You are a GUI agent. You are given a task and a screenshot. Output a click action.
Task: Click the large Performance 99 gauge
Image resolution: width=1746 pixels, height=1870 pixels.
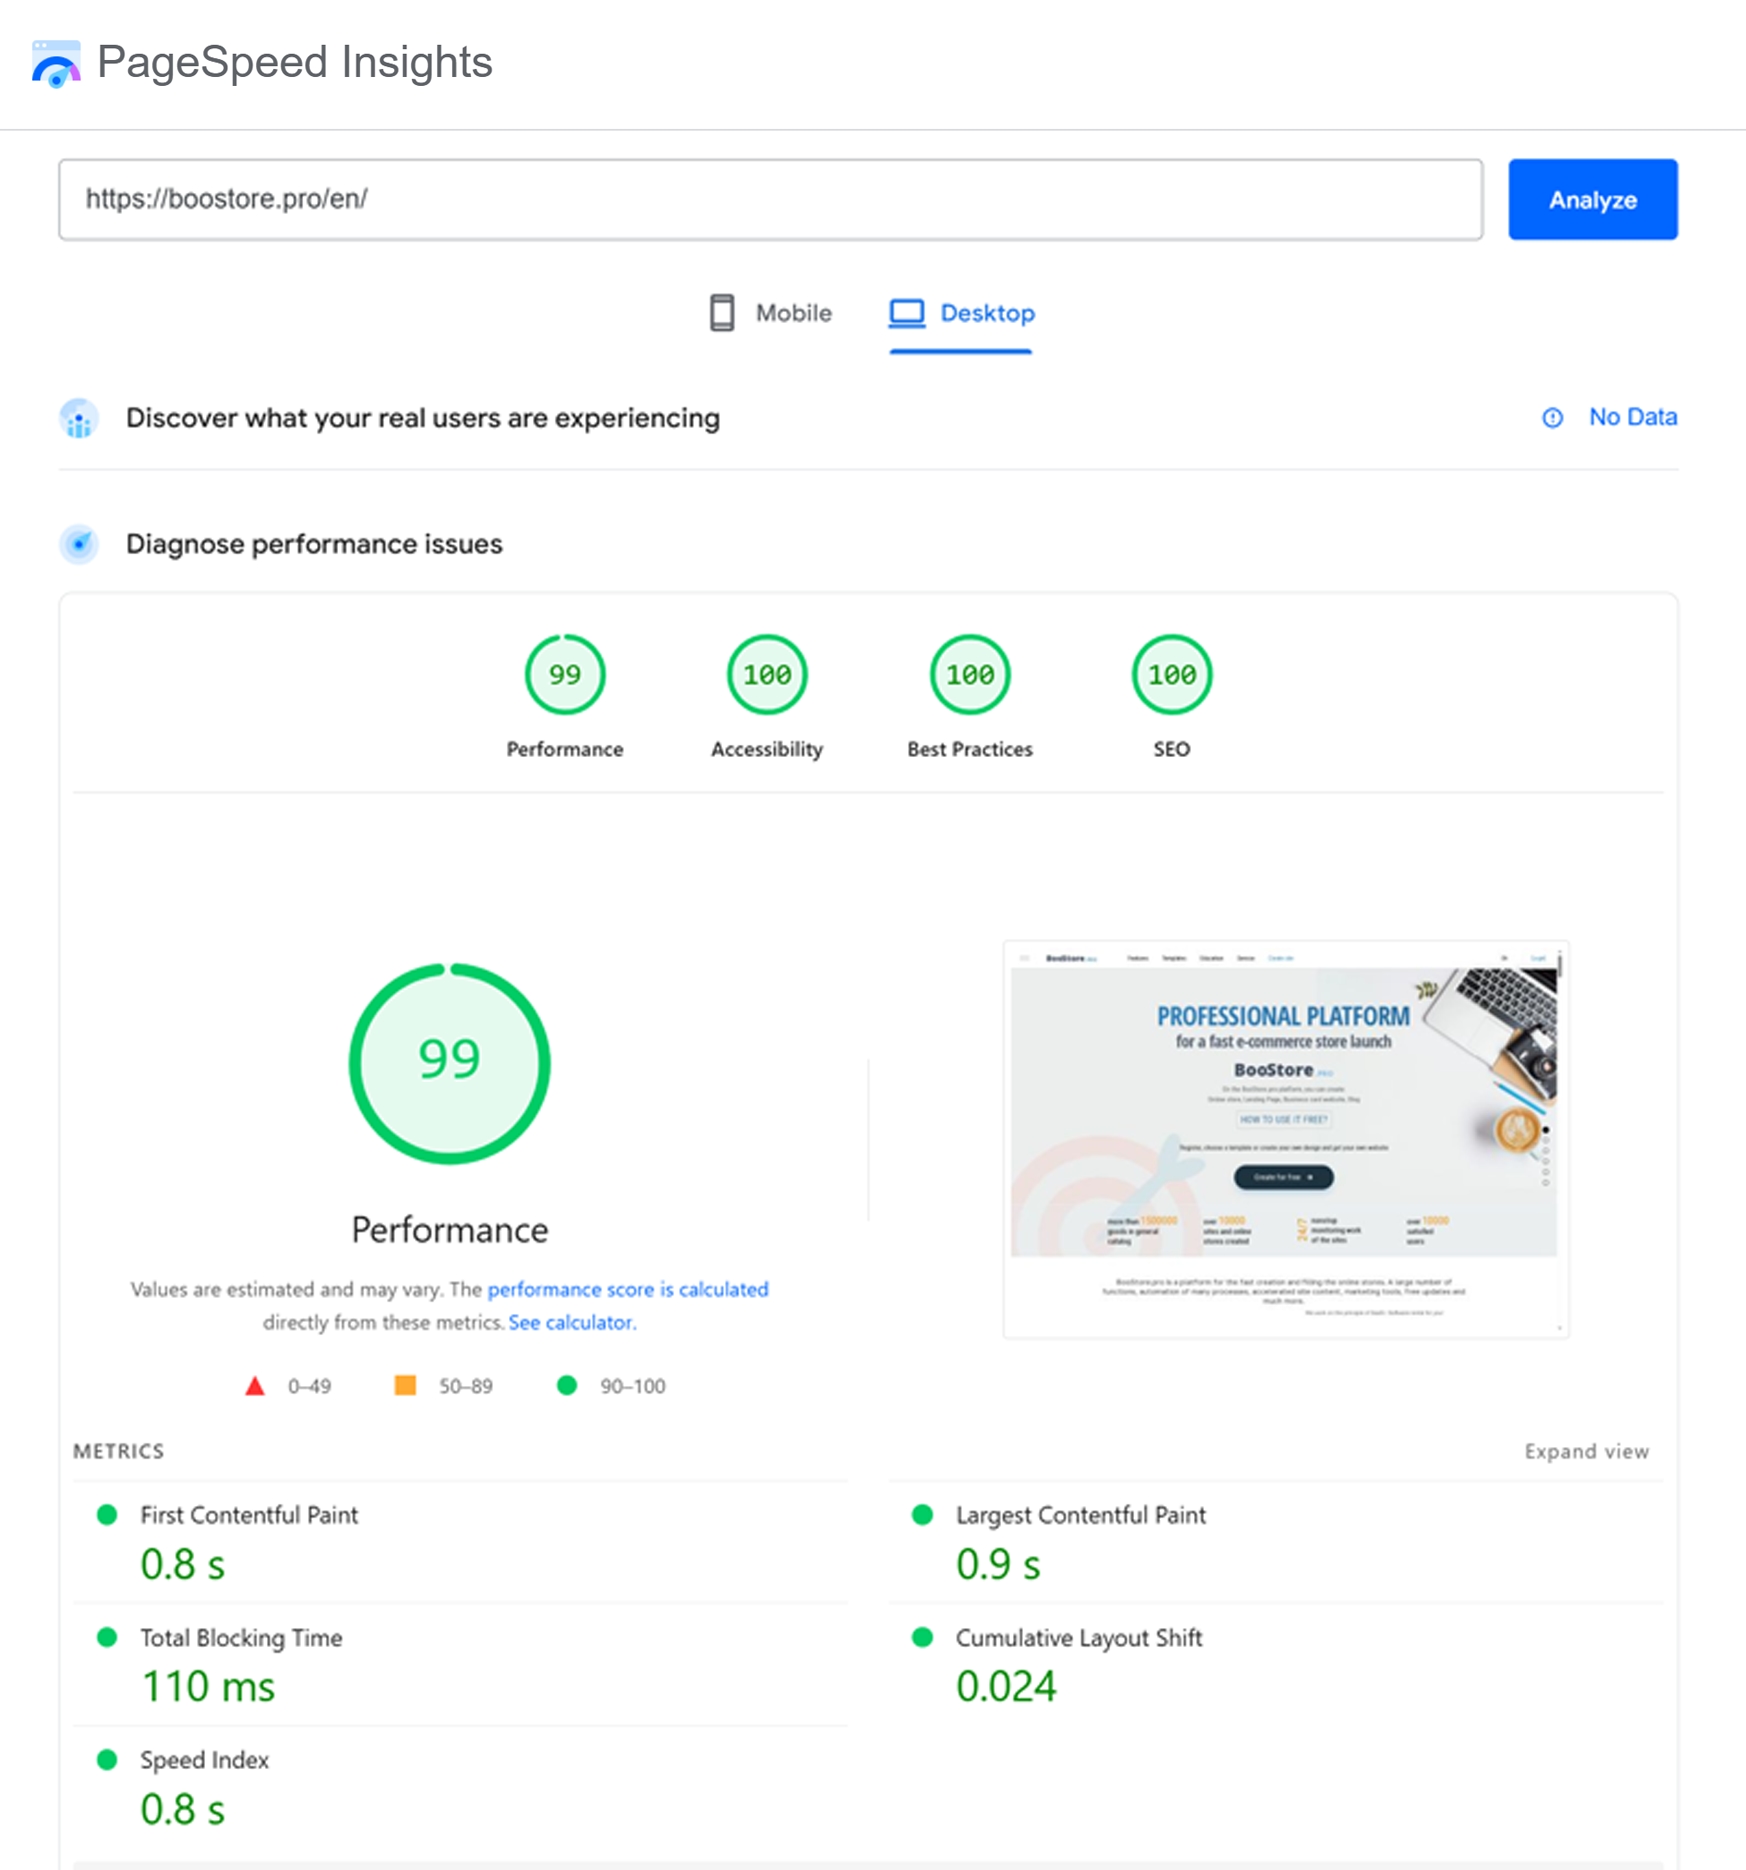tap(450, 1063)
